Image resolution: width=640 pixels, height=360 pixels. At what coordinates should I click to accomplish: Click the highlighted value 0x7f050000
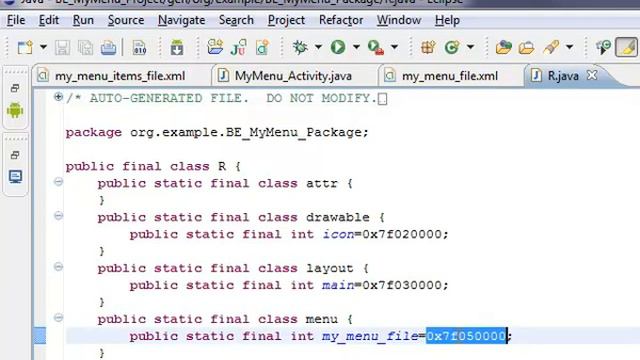point(466,336)
